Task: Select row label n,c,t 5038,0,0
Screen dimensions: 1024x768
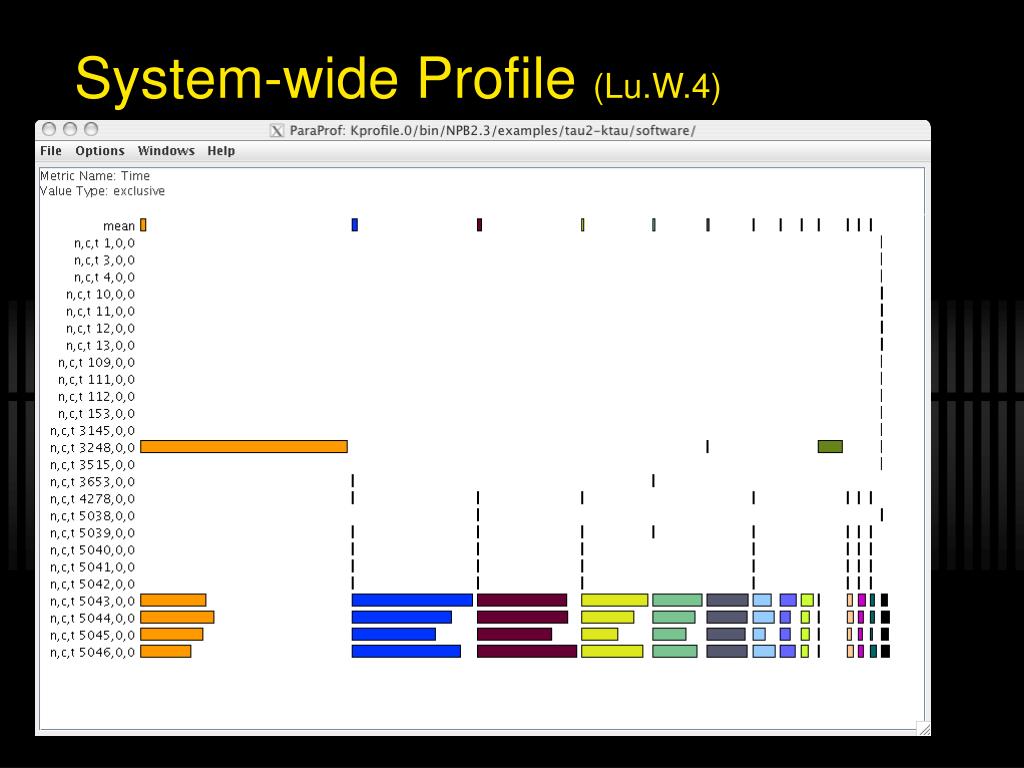Action: [93, 516]
